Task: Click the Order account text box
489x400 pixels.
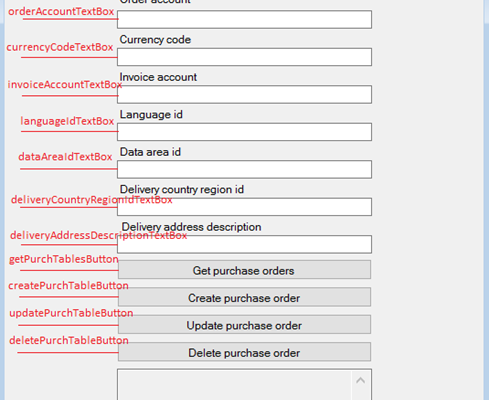Action: coord(244,19)
